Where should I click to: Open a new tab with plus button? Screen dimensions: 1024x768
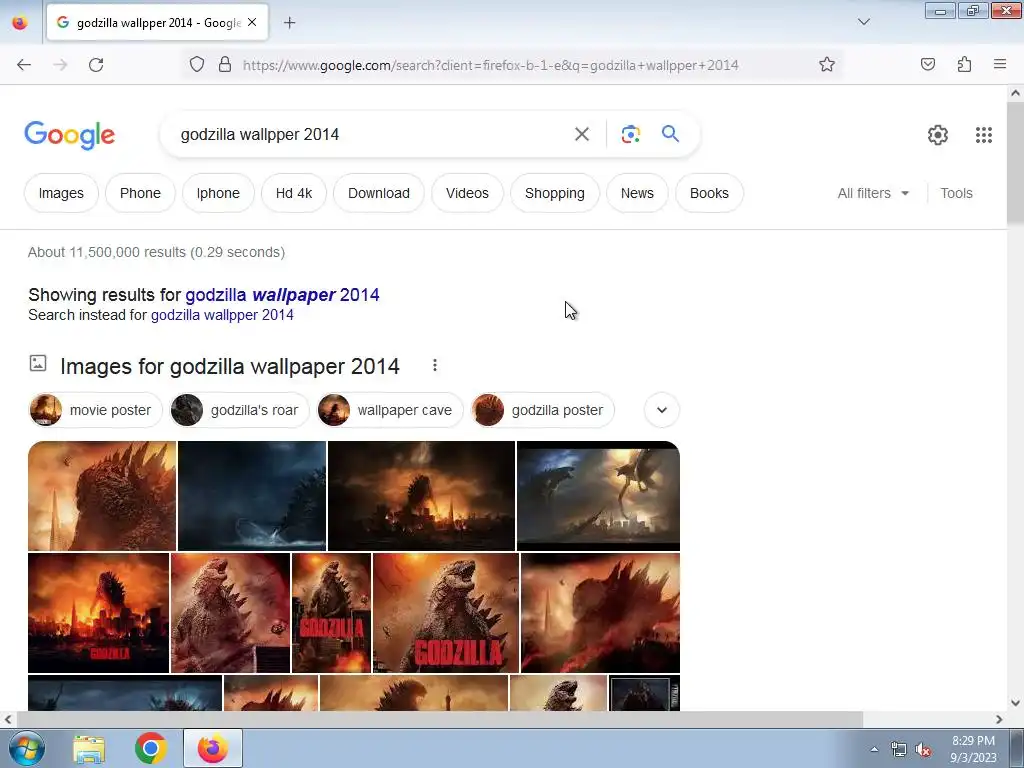pyautogui.click(x=289, y=23)
